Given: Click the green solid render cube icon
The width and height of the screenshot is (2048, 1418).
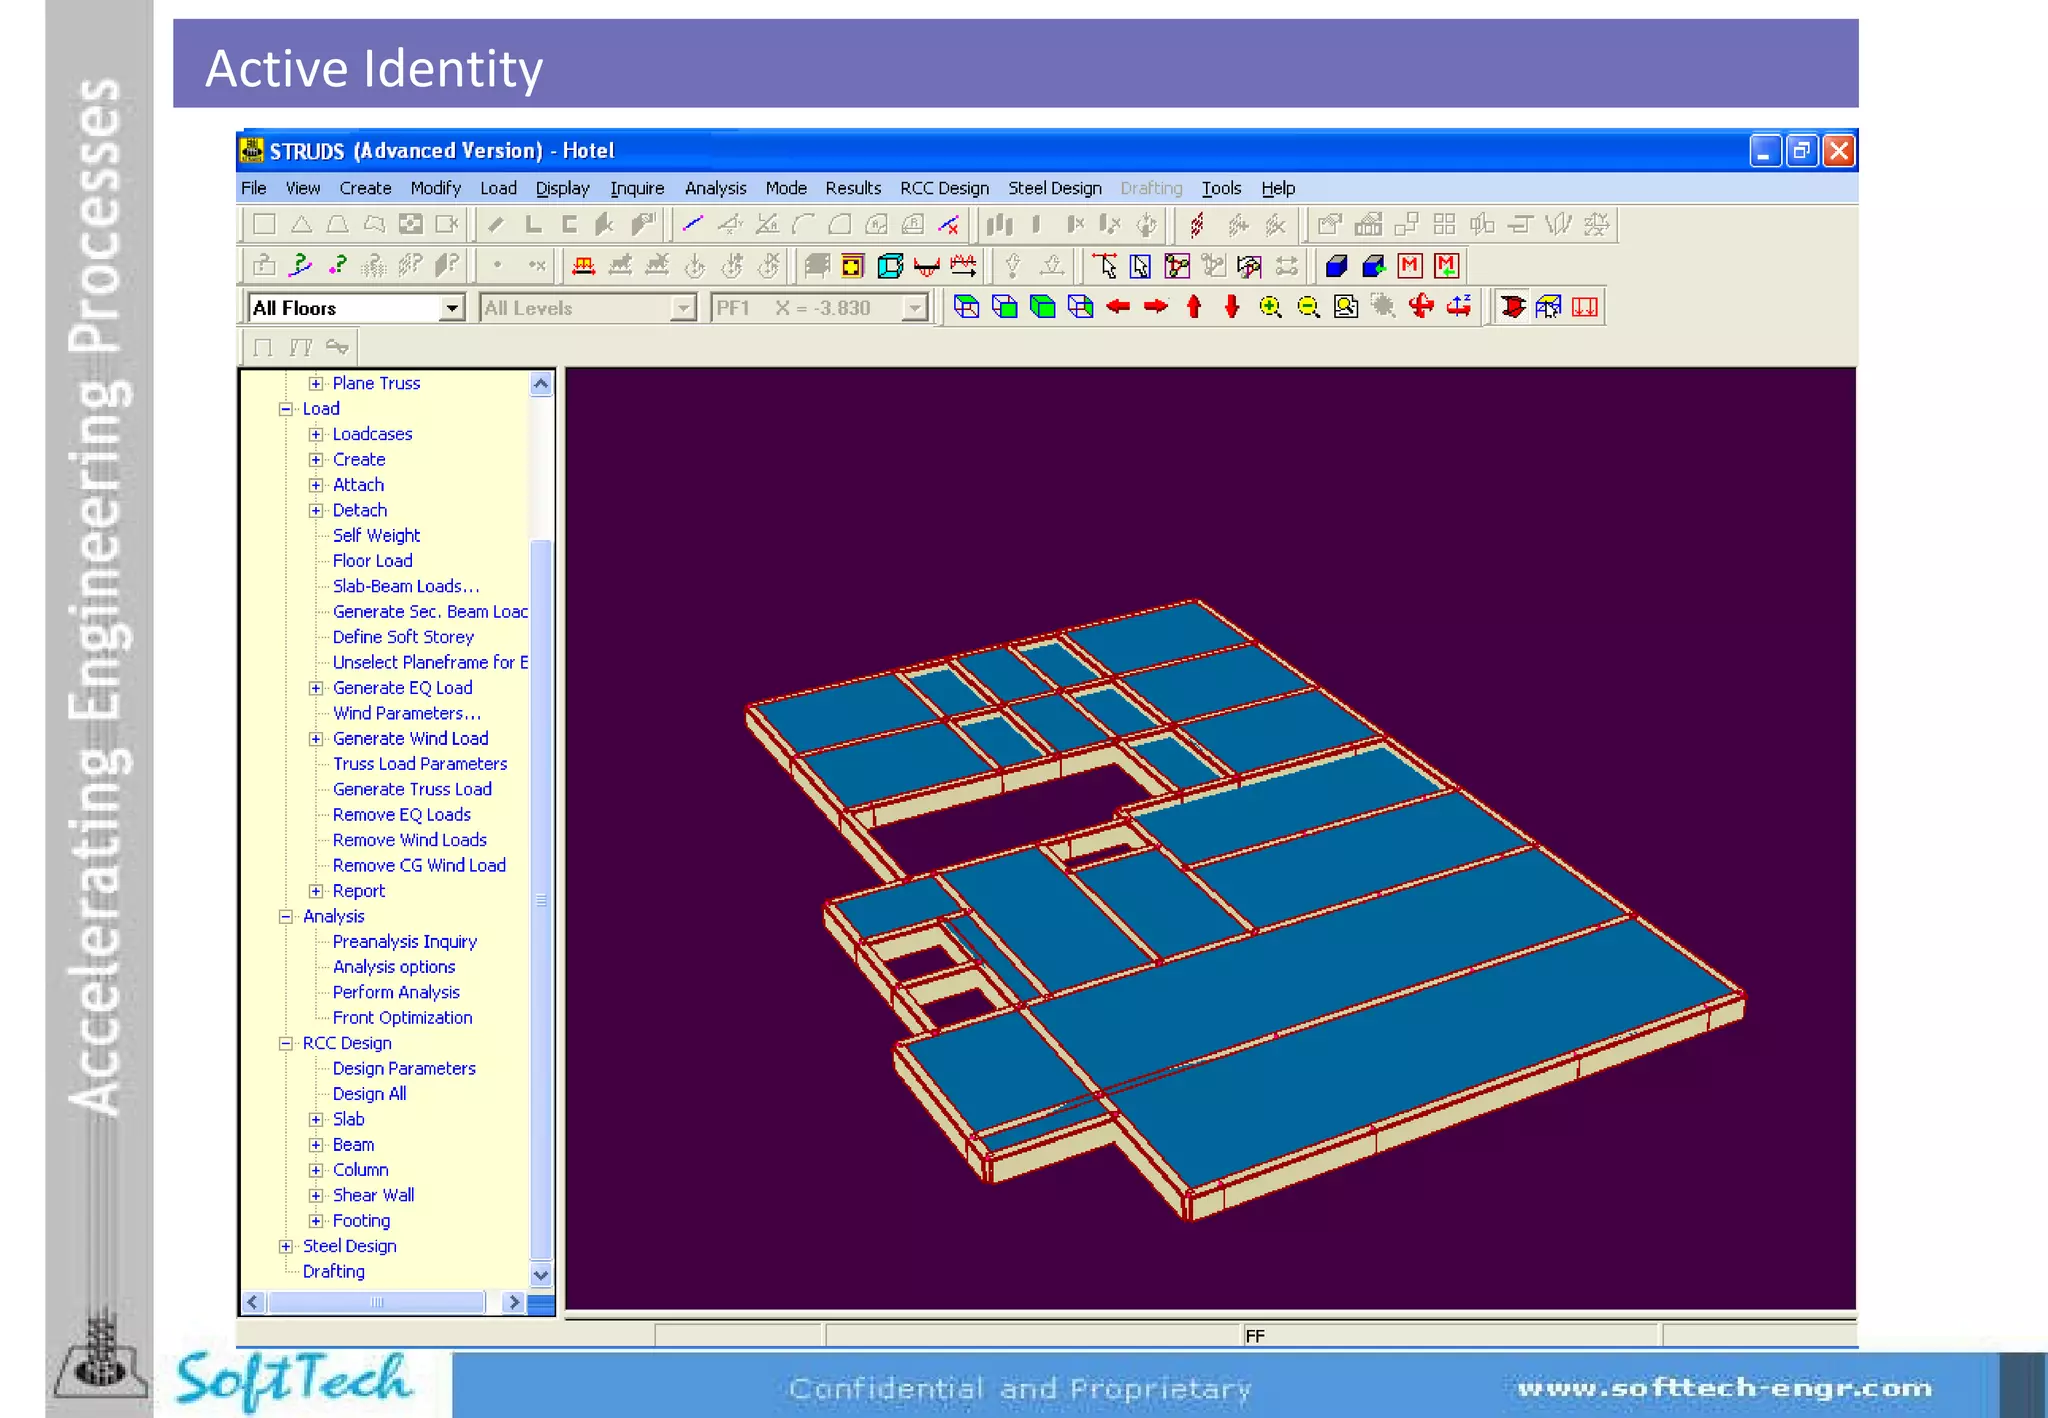Looking at the screenshot, I should (1042, 307).
